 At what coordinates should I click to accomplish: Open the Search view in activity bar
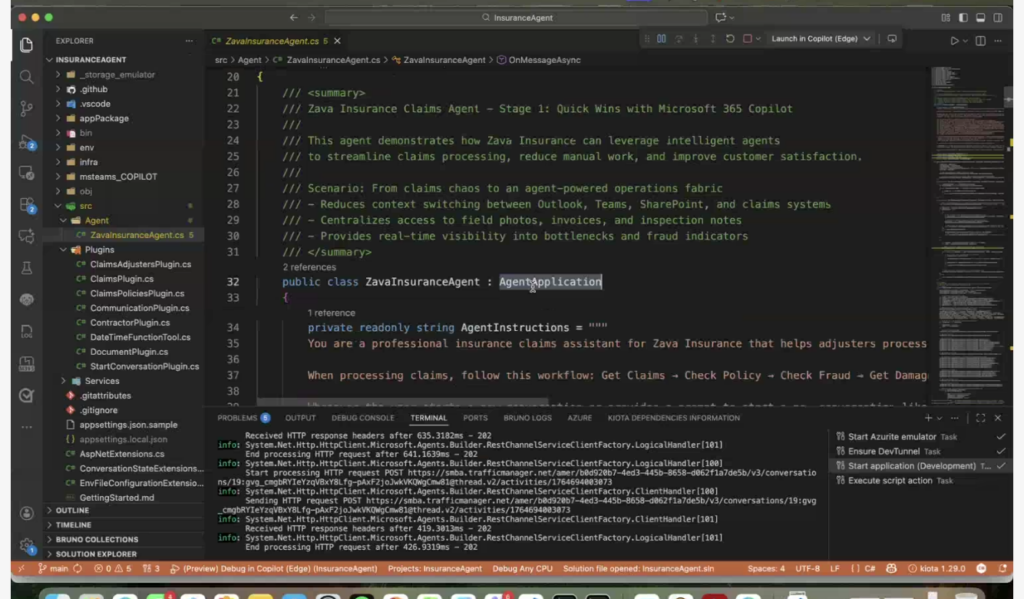[x=26, y=77]
